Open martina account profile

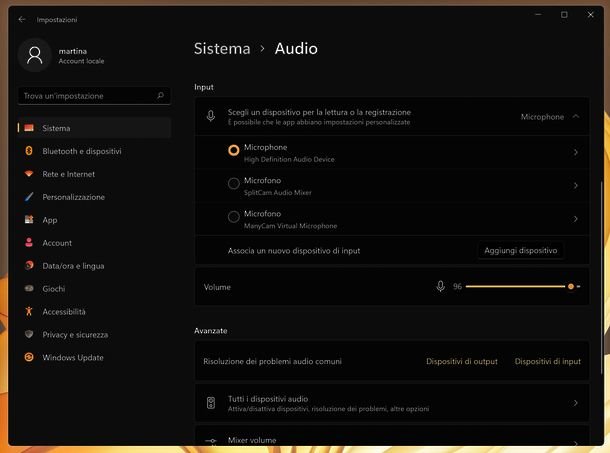point(62,55)
